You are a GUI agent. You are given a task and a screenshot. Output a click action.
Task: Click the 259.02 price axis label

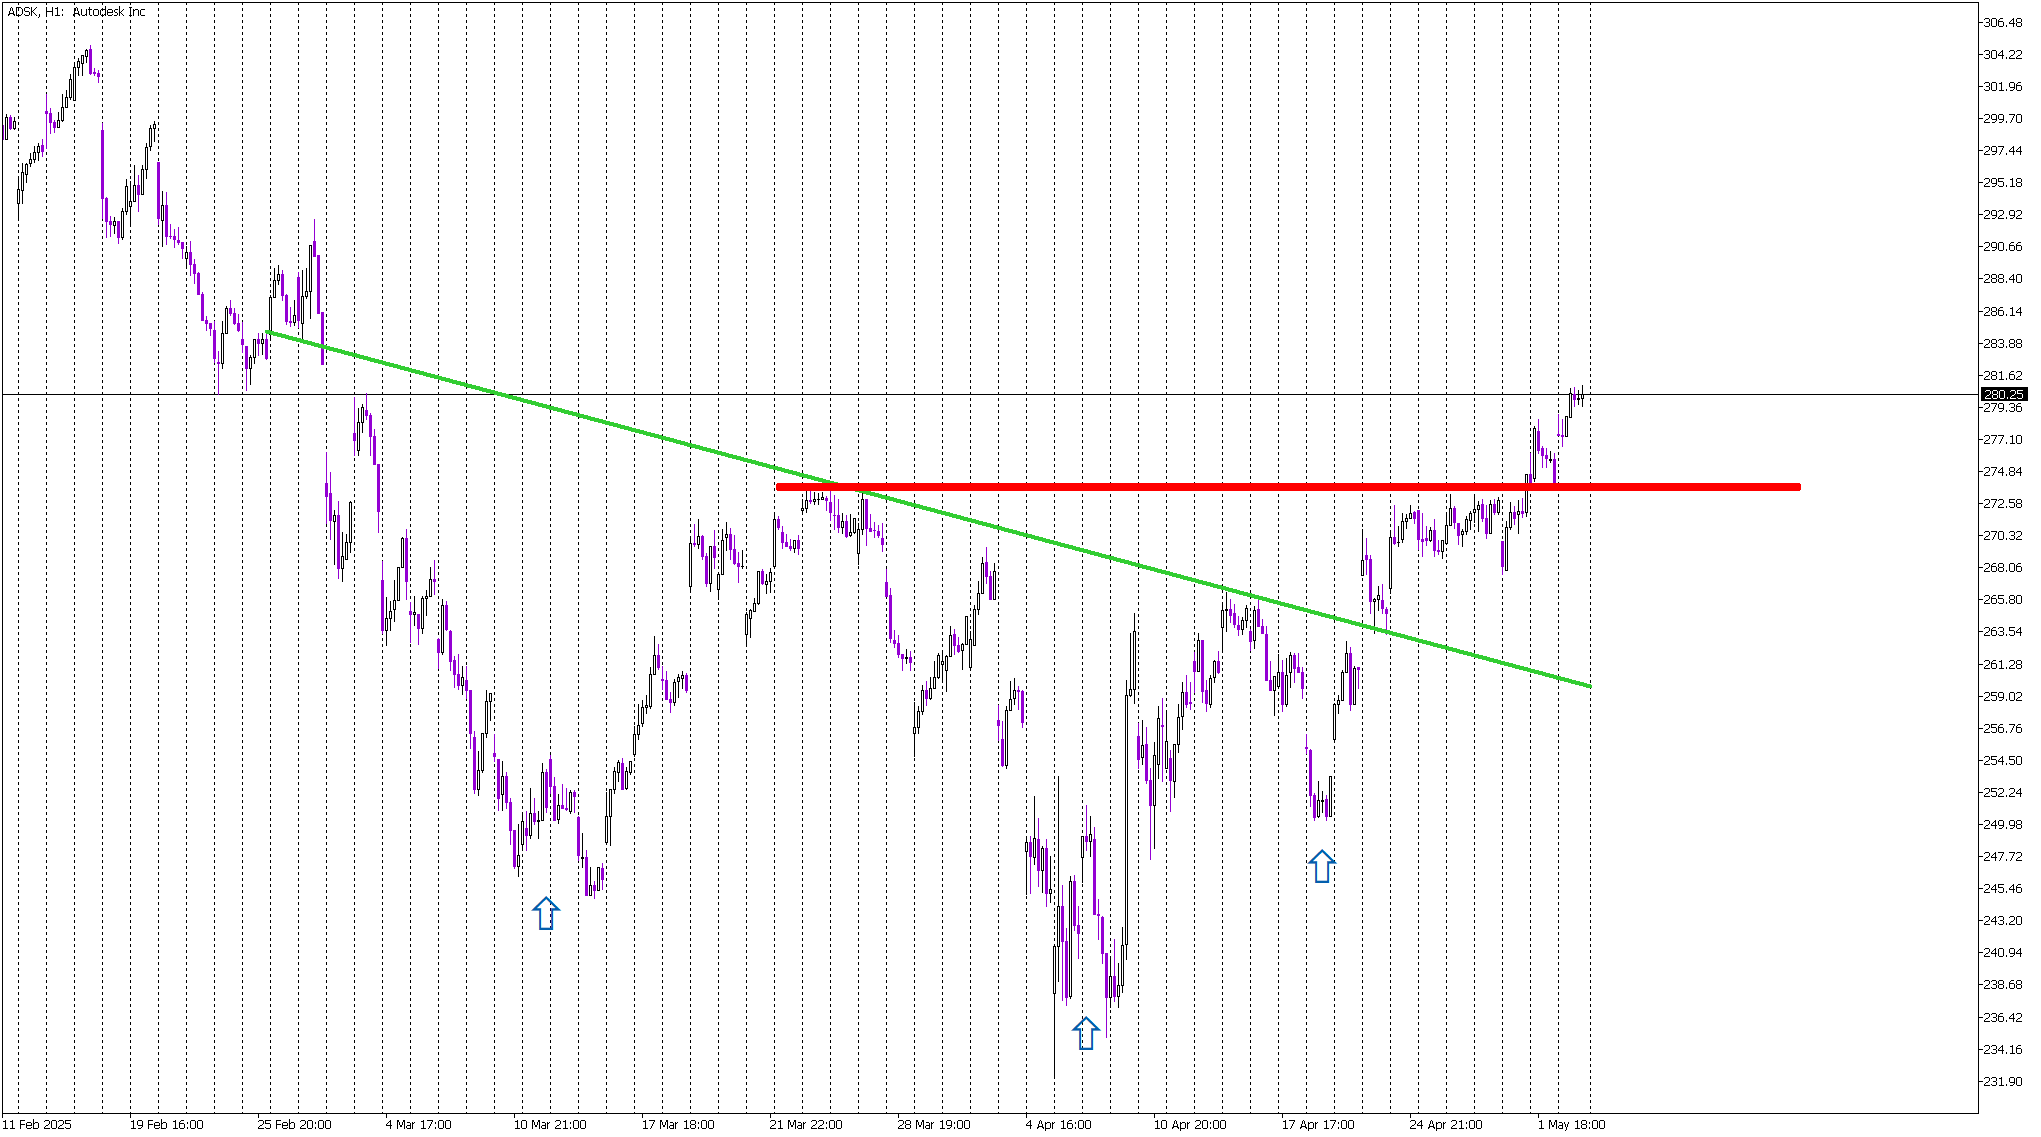click(2003, 697)
